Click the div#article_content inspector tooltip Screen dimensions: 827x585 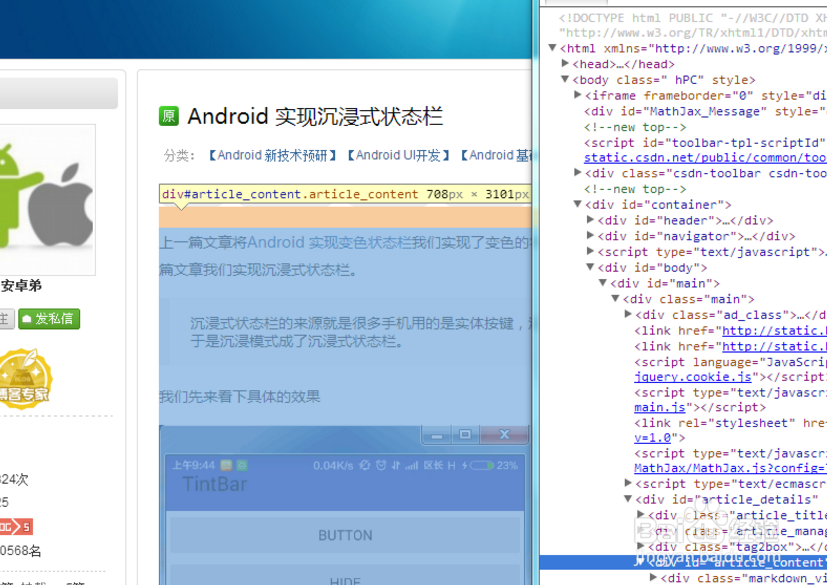pos(345,194)
